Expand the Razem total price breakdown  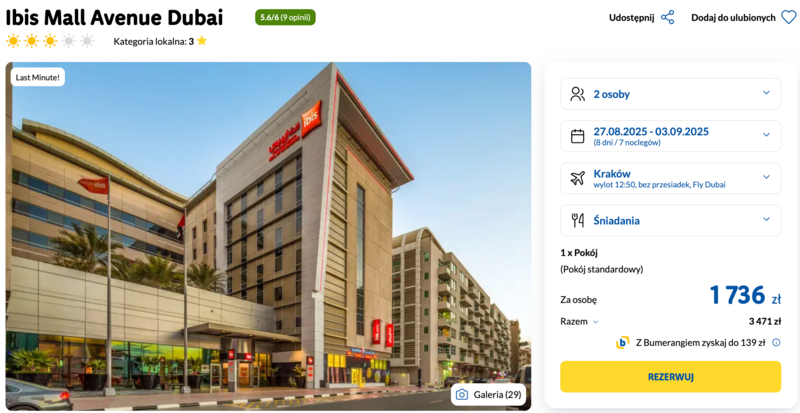(580, 322)
